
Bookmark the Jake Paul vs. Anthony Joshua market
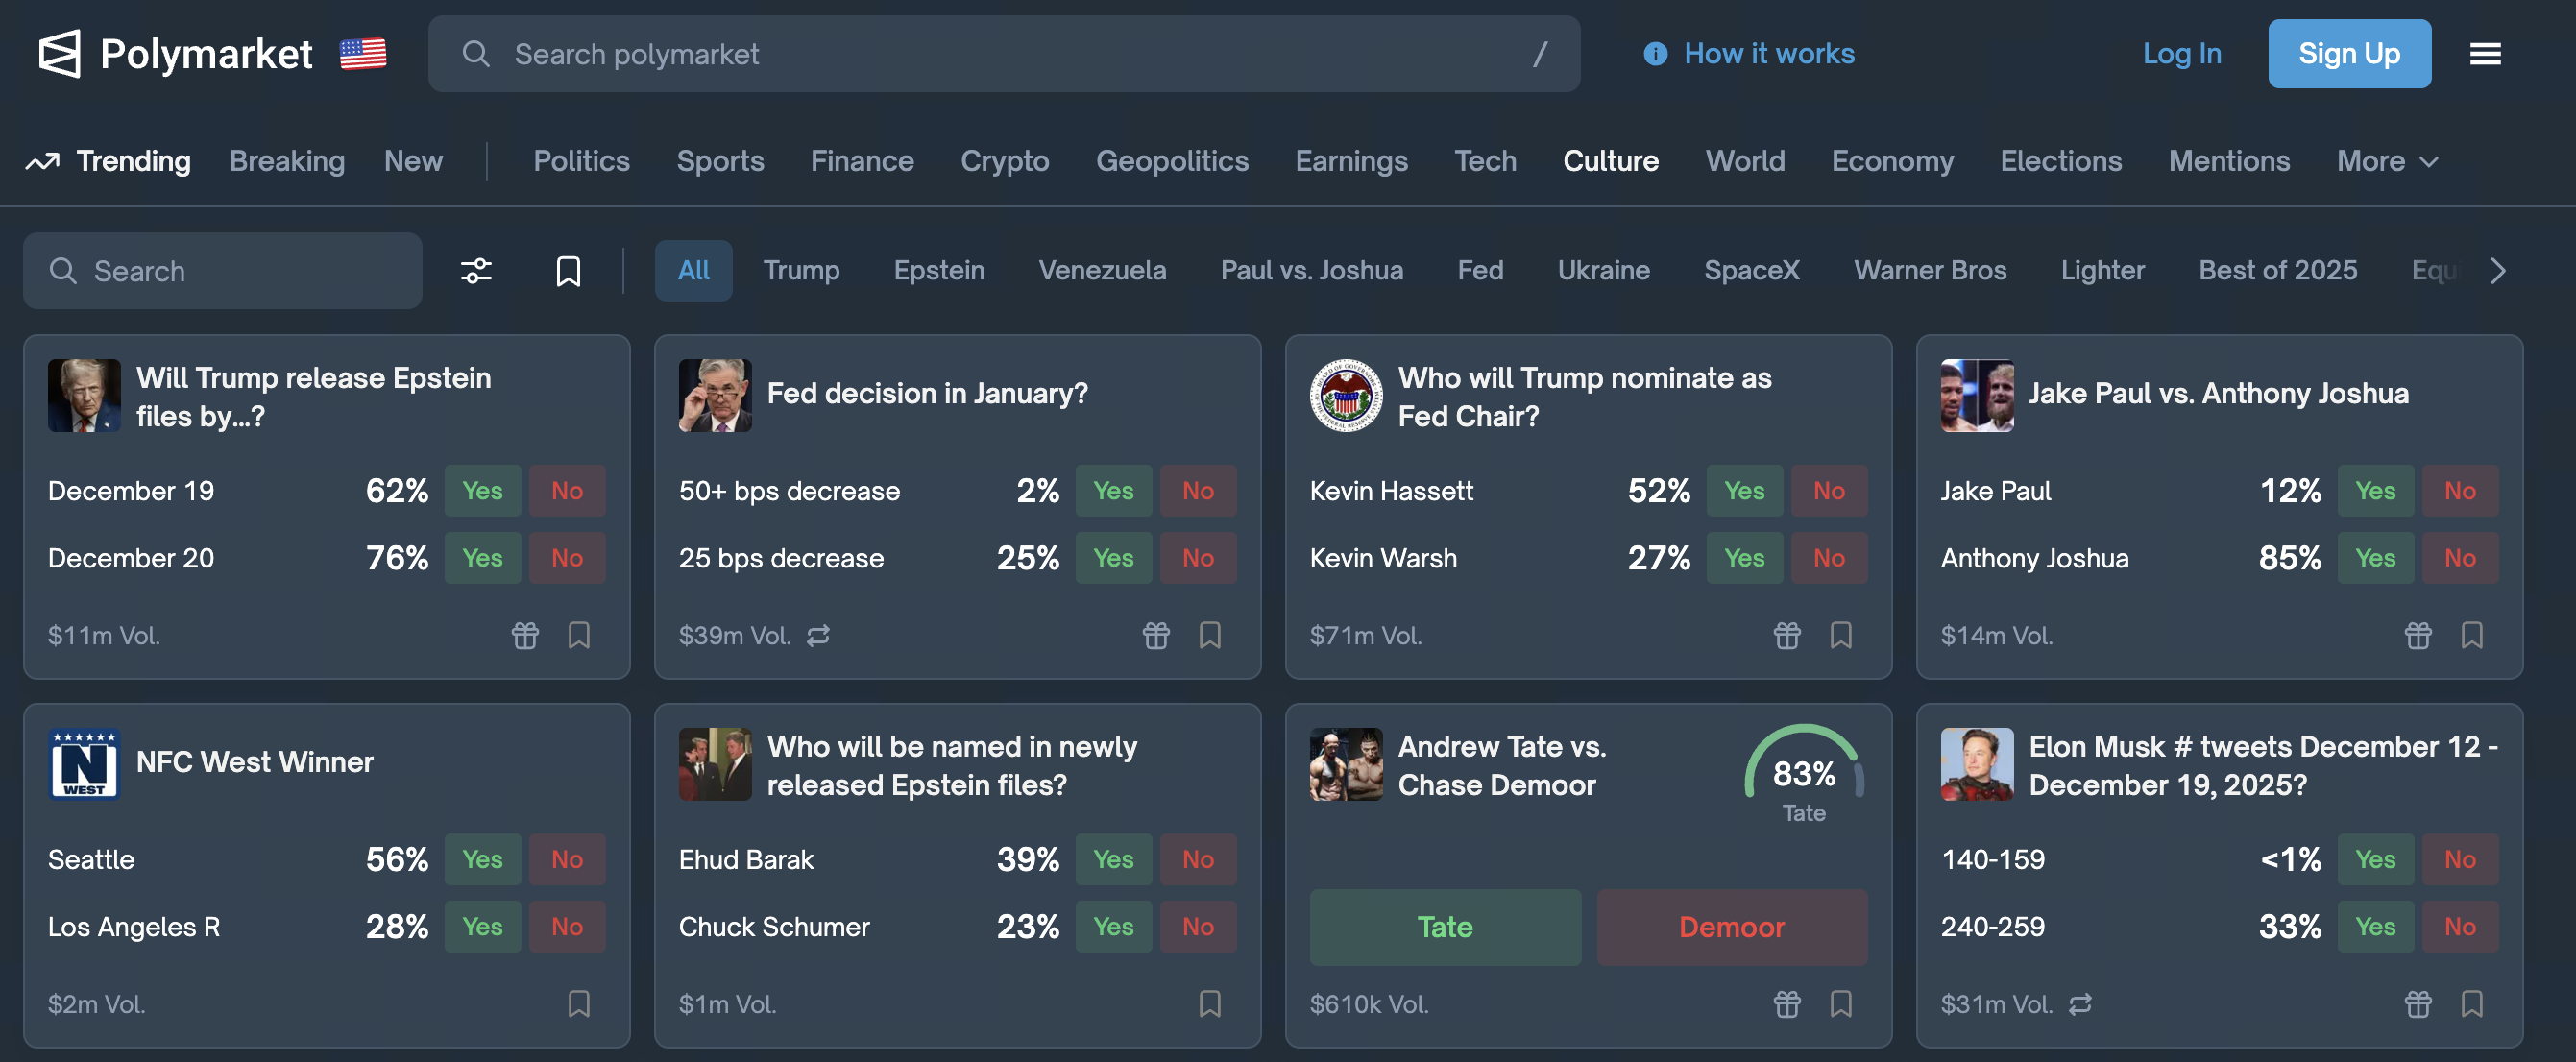2472,635
